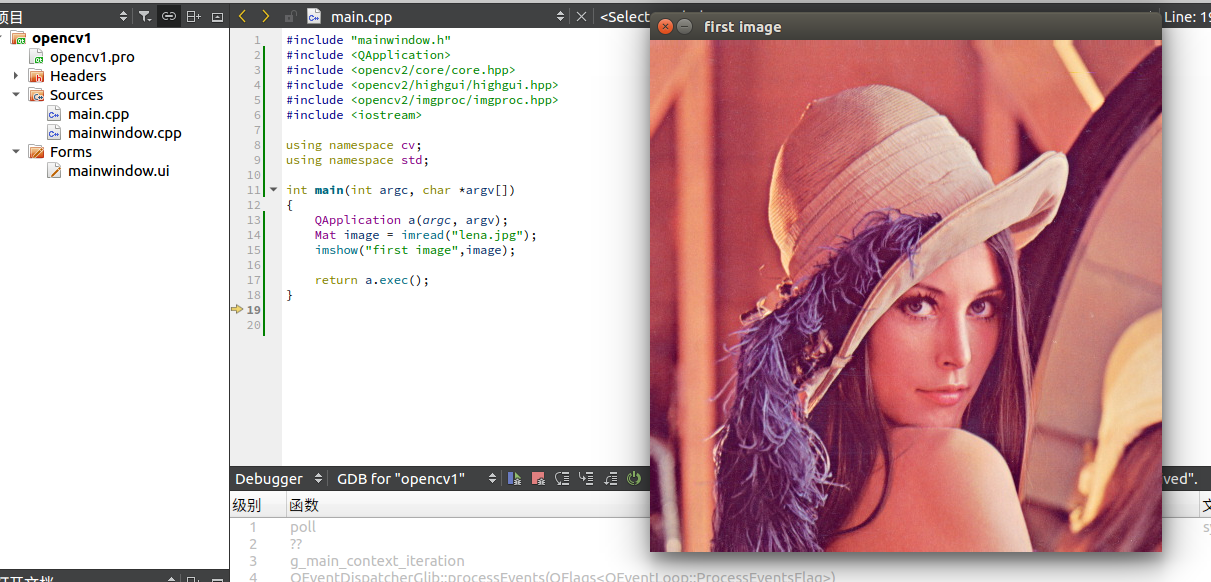The width and height of the screenshot is (1211, 582).
Task: Collapse the opencv1 project node
Action: click(3, 38)
